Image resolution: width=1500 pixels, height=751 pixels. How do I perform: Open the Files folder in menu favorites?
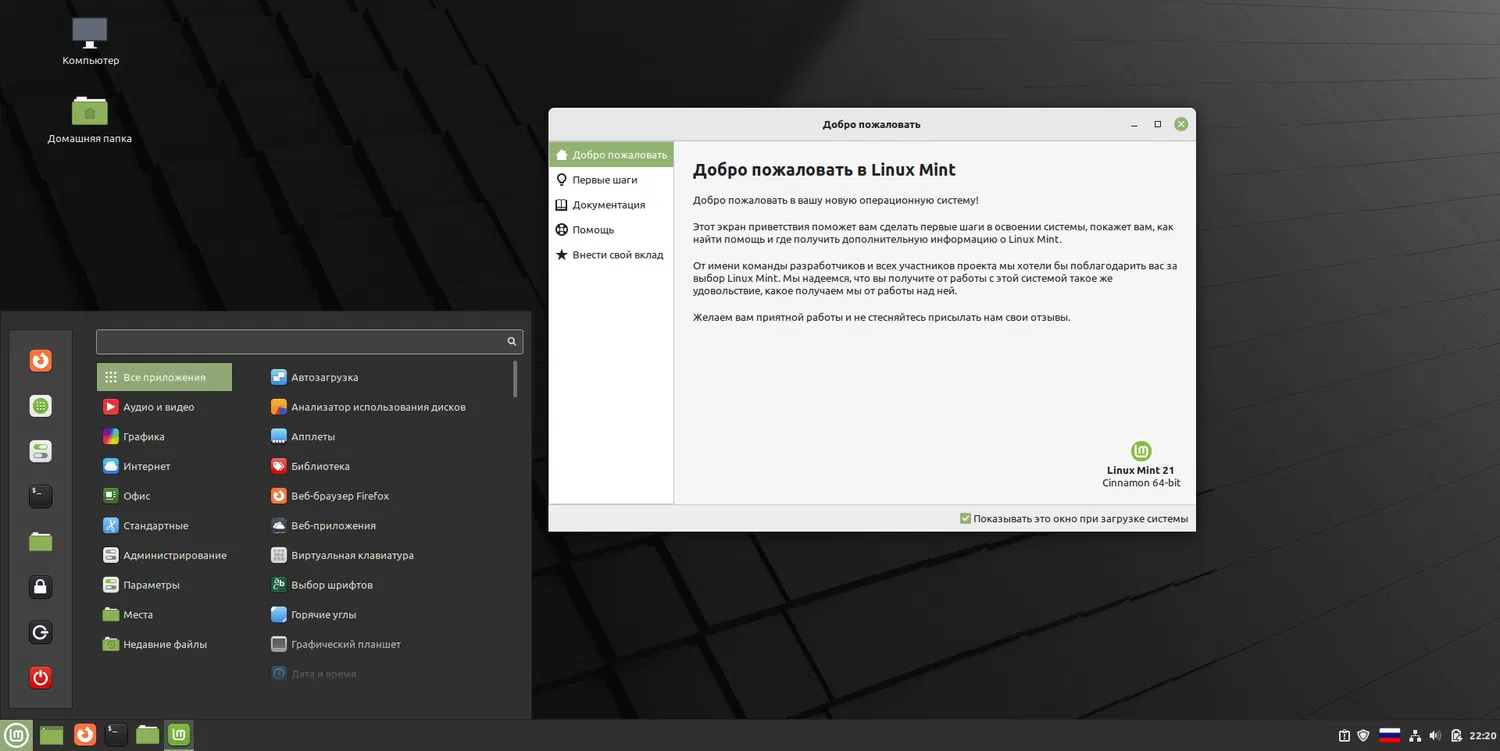point(40,542)
